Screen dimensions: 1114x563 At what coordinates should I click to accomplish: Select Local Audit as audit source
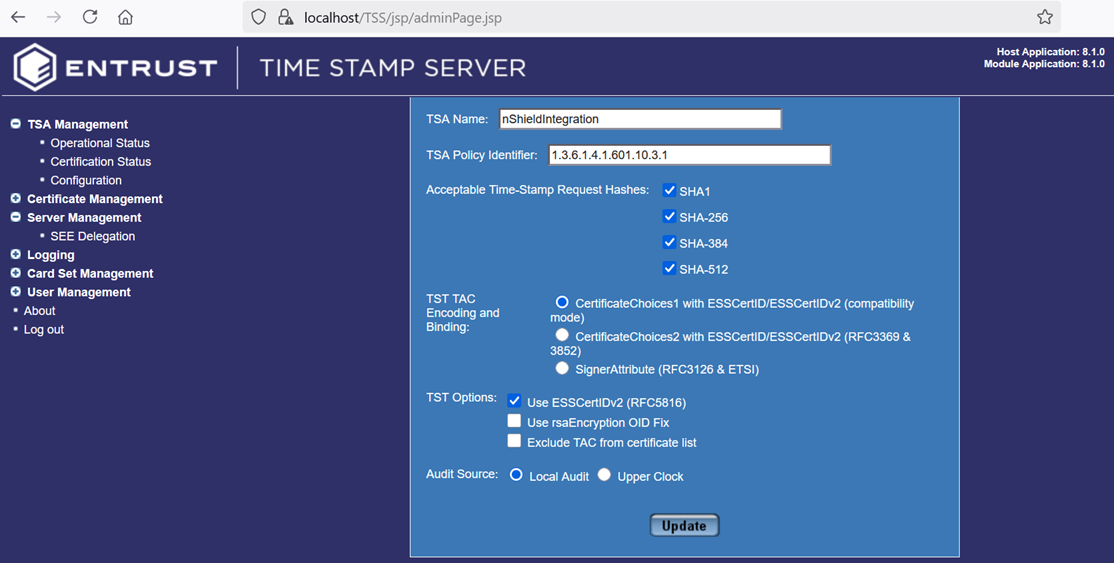pyautogui.click(x=517, y=475)
